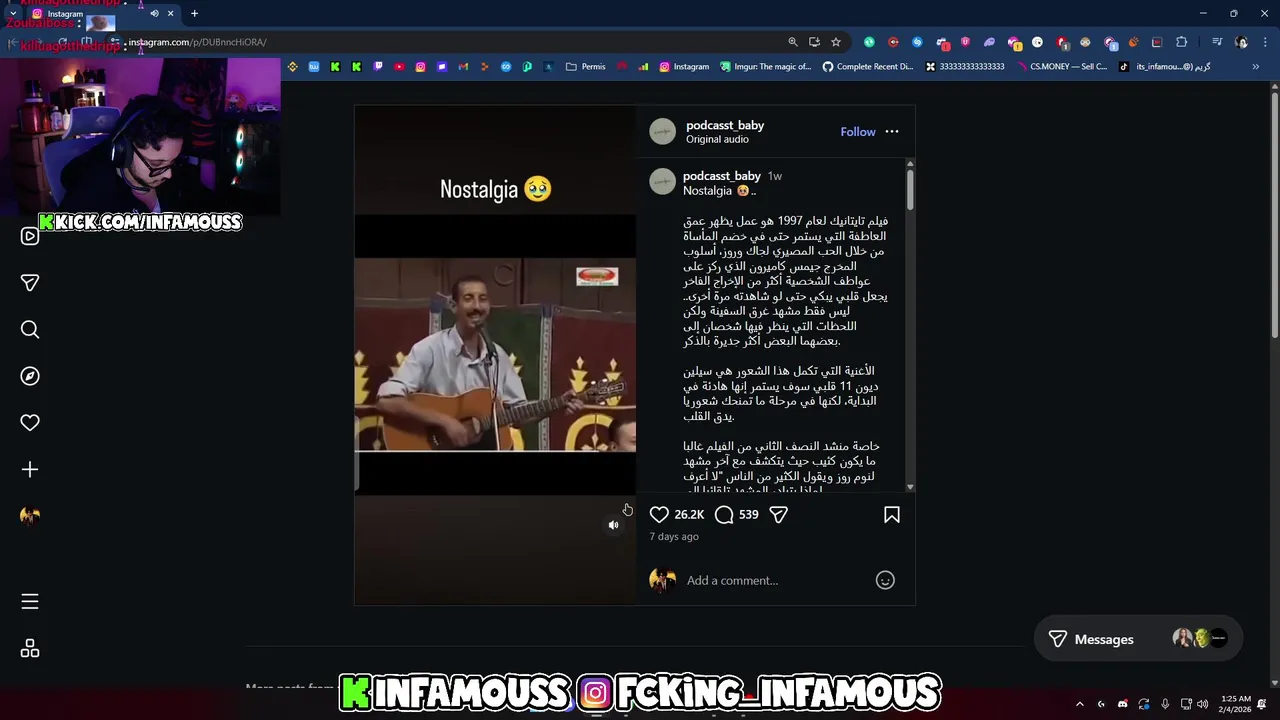Image resolution: width=1280 pixels, height=720 pixels.
Task: Open the More hamburger menu in sidebar
Action: (30, 601)
